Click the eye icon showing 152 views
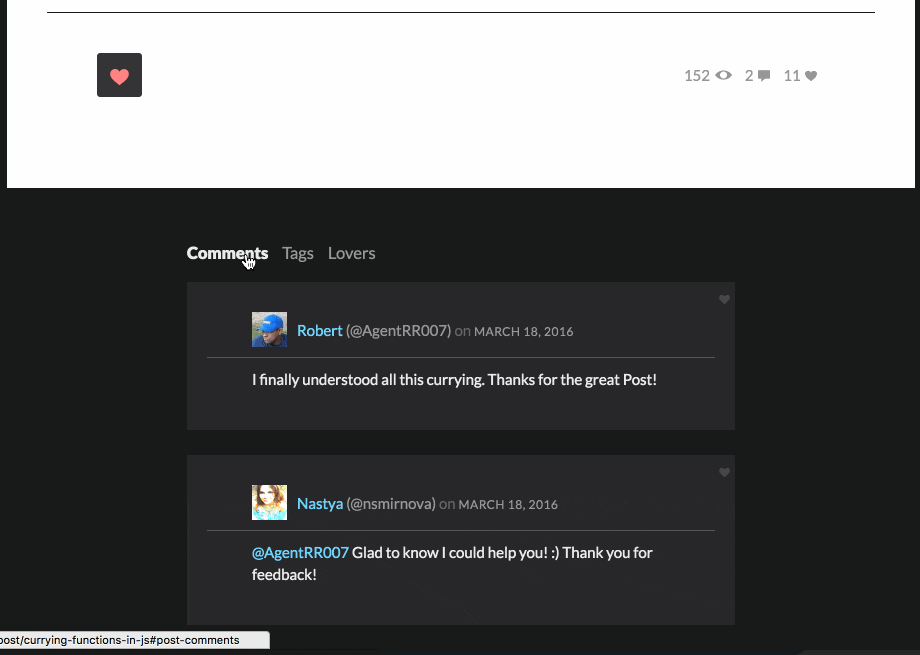920x655 pixels. pos(722,75)
